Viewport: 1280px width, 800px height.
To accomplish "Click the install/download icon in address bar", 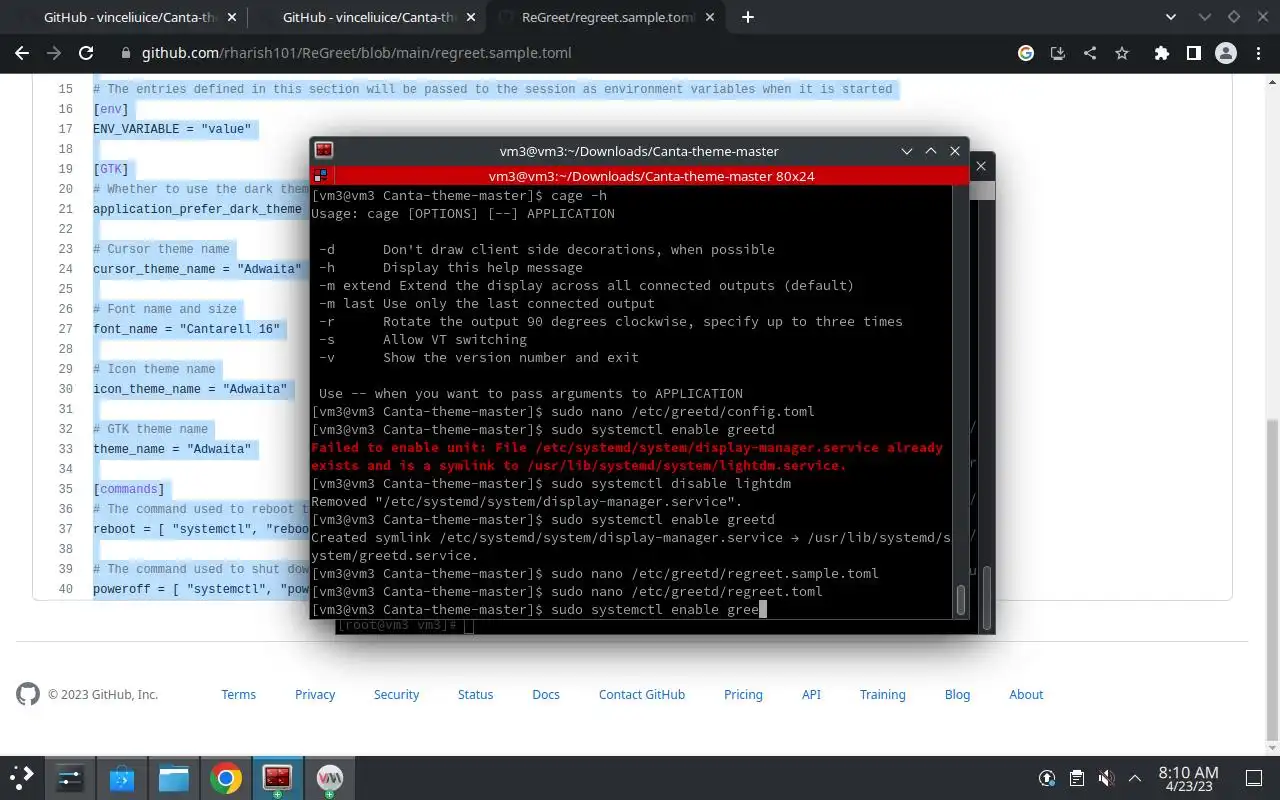I will [x=1058, y=53].
